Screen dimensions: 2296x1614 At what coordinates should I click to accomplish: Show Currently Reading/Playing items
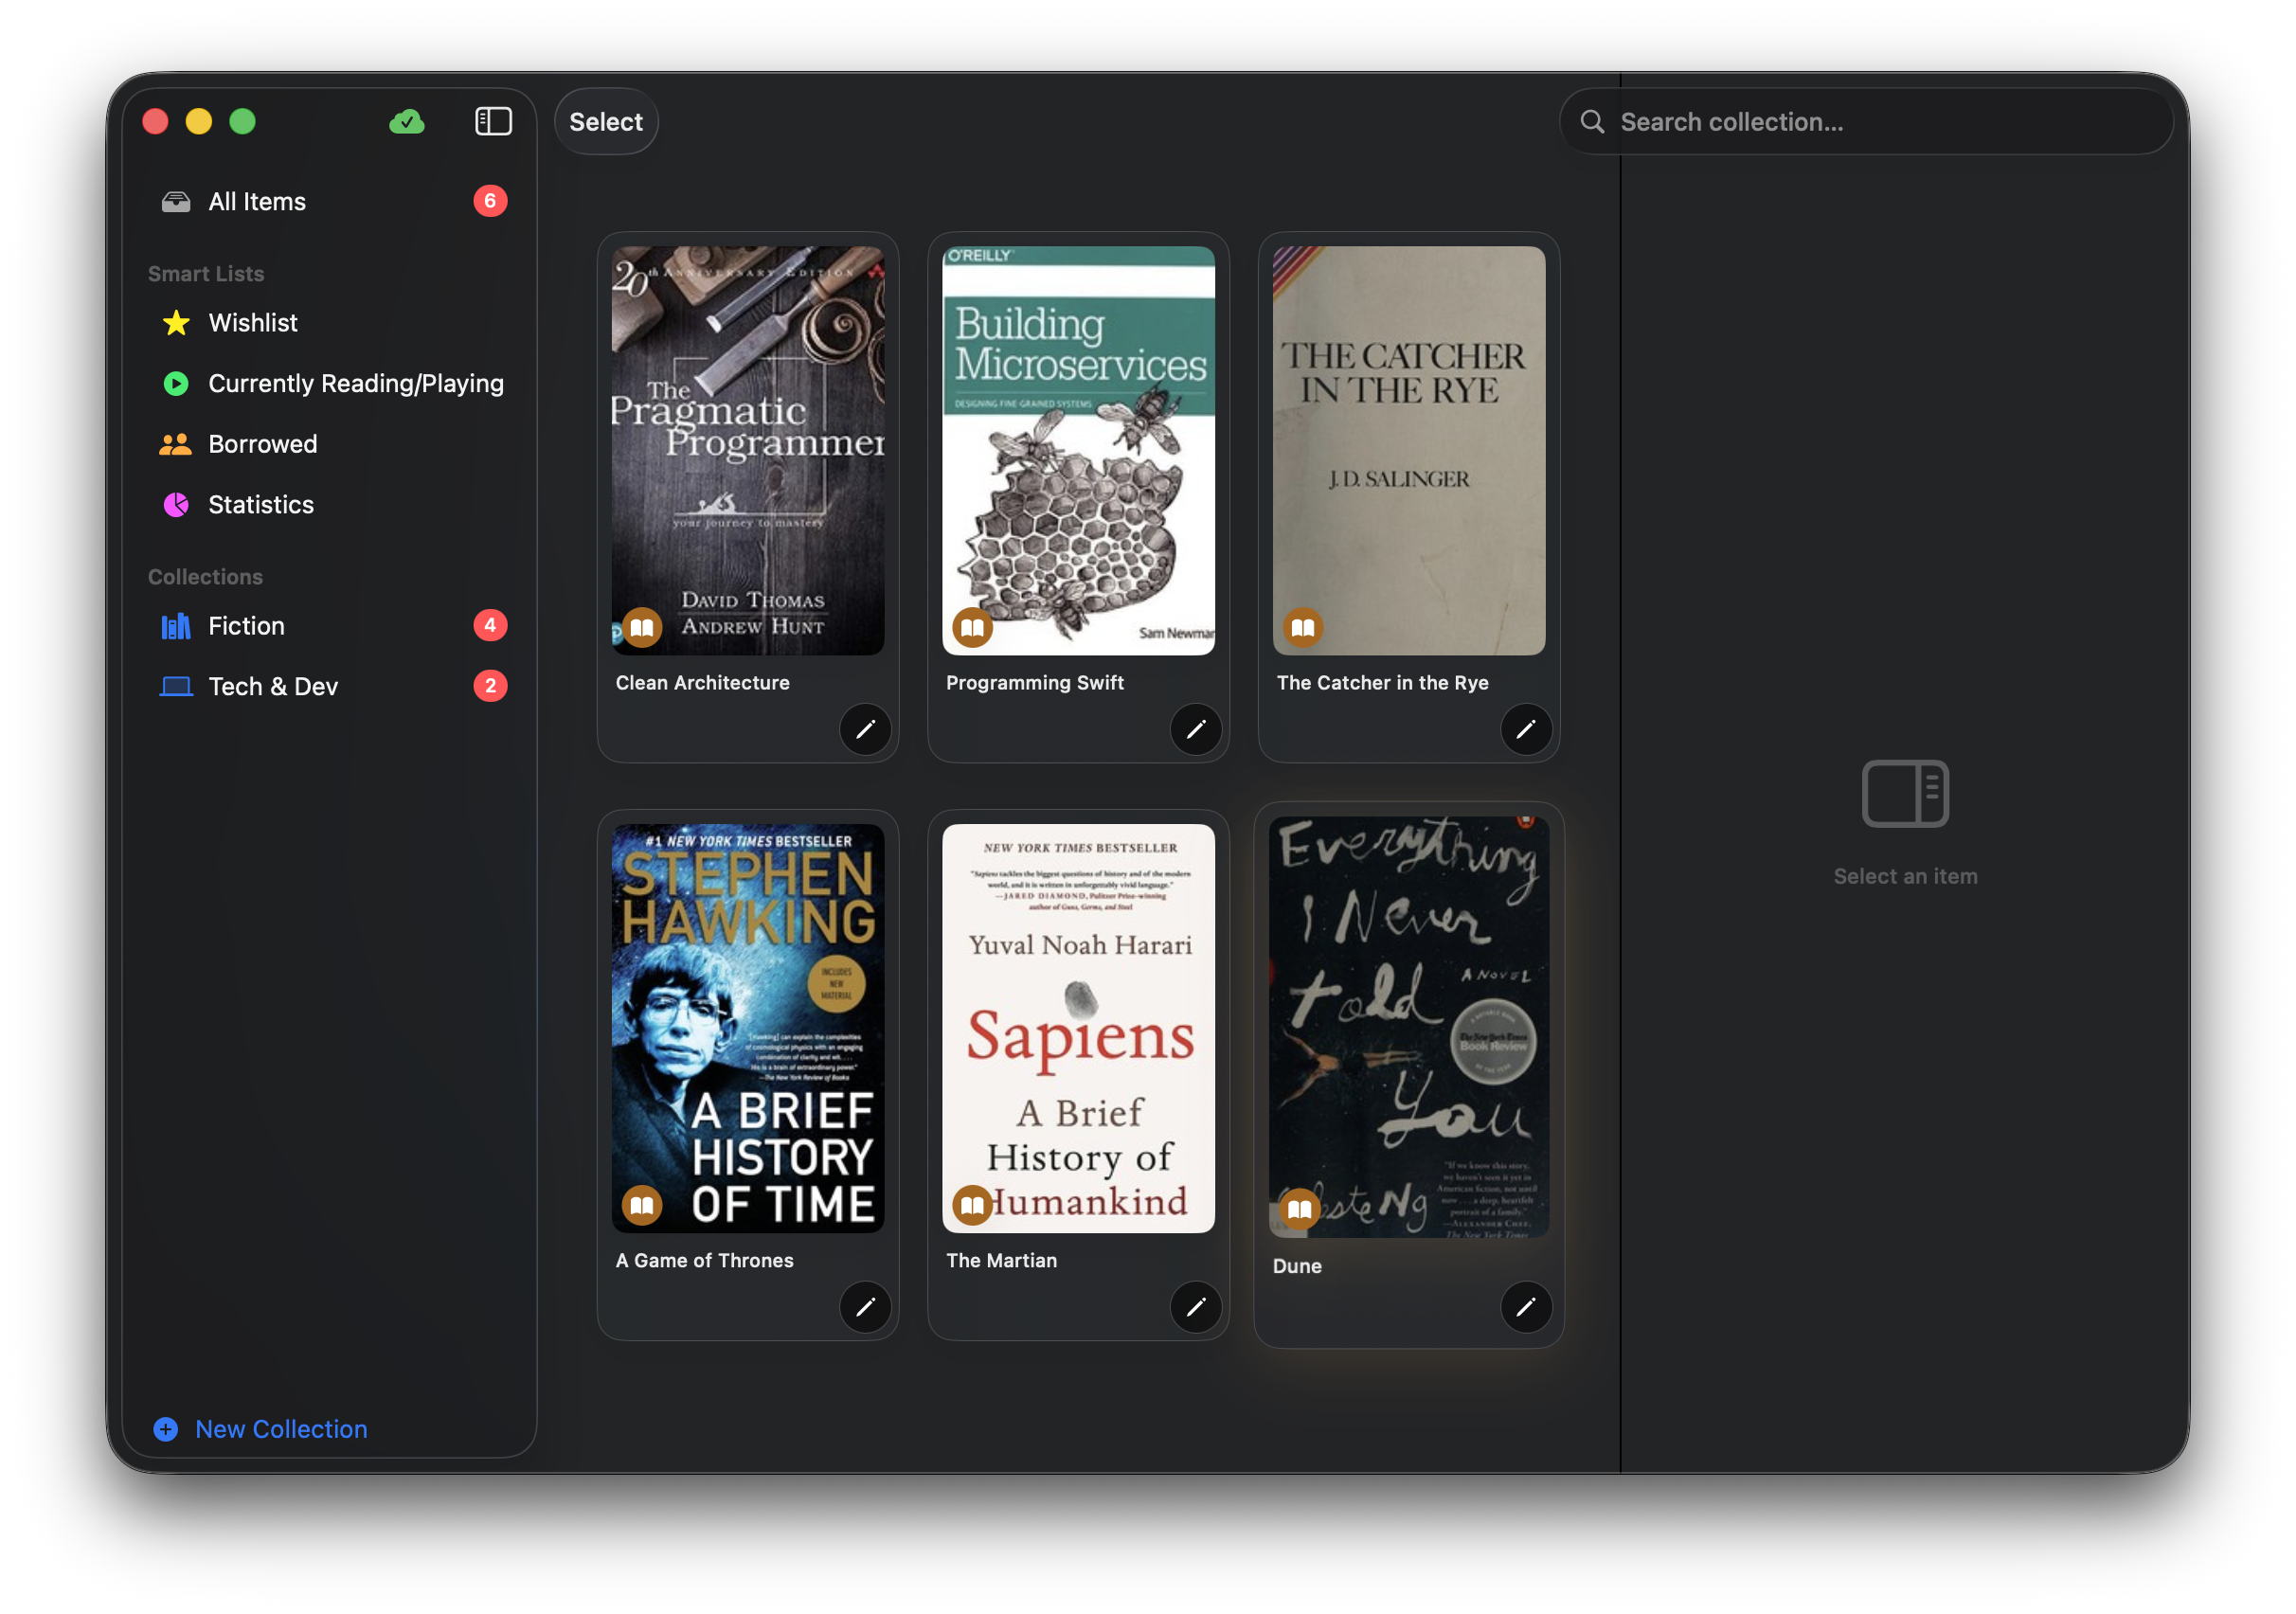click(330, 384)
